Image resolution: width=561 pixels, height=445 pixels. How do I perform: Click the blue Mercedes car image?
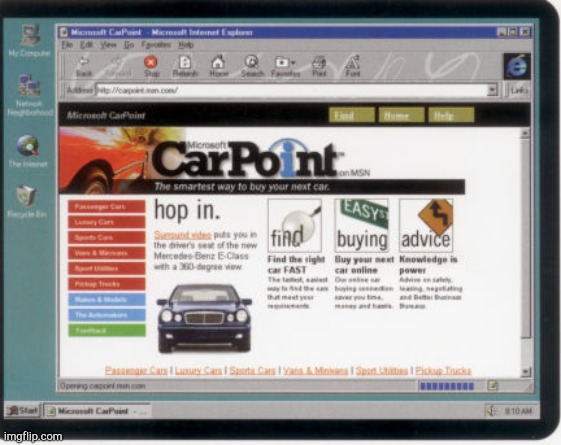[204, 318]
